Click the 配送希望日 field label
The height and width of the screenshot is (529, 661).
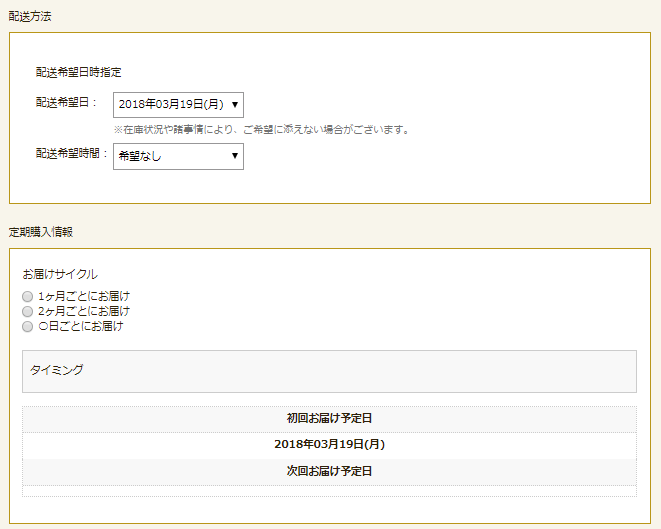(66, 102)
